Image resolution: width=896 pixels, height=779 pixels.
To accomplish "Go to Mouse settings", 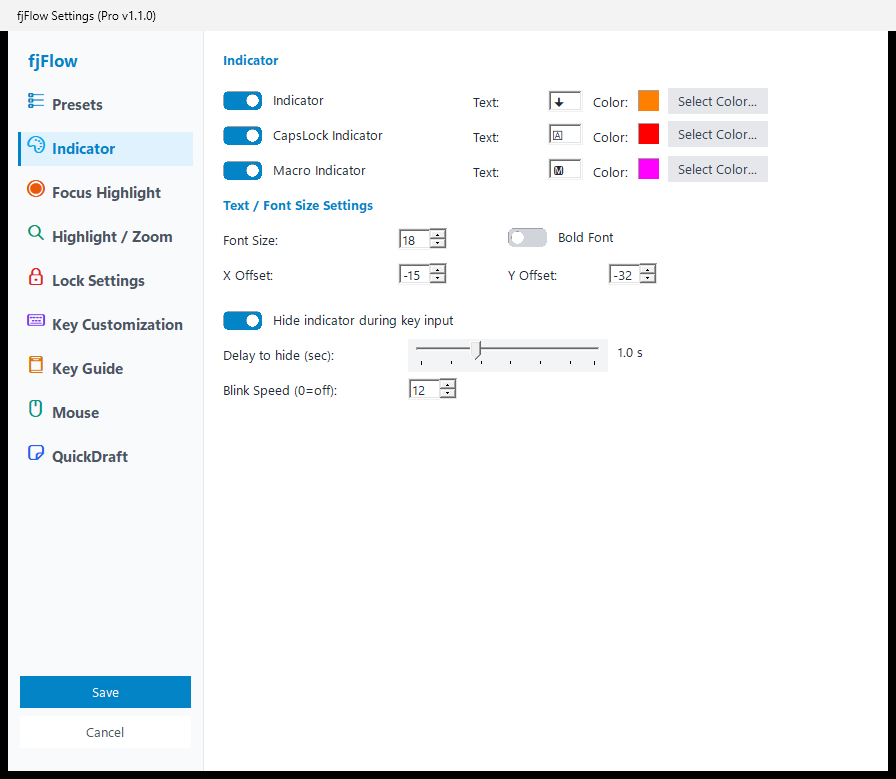I will click(106, 413).
